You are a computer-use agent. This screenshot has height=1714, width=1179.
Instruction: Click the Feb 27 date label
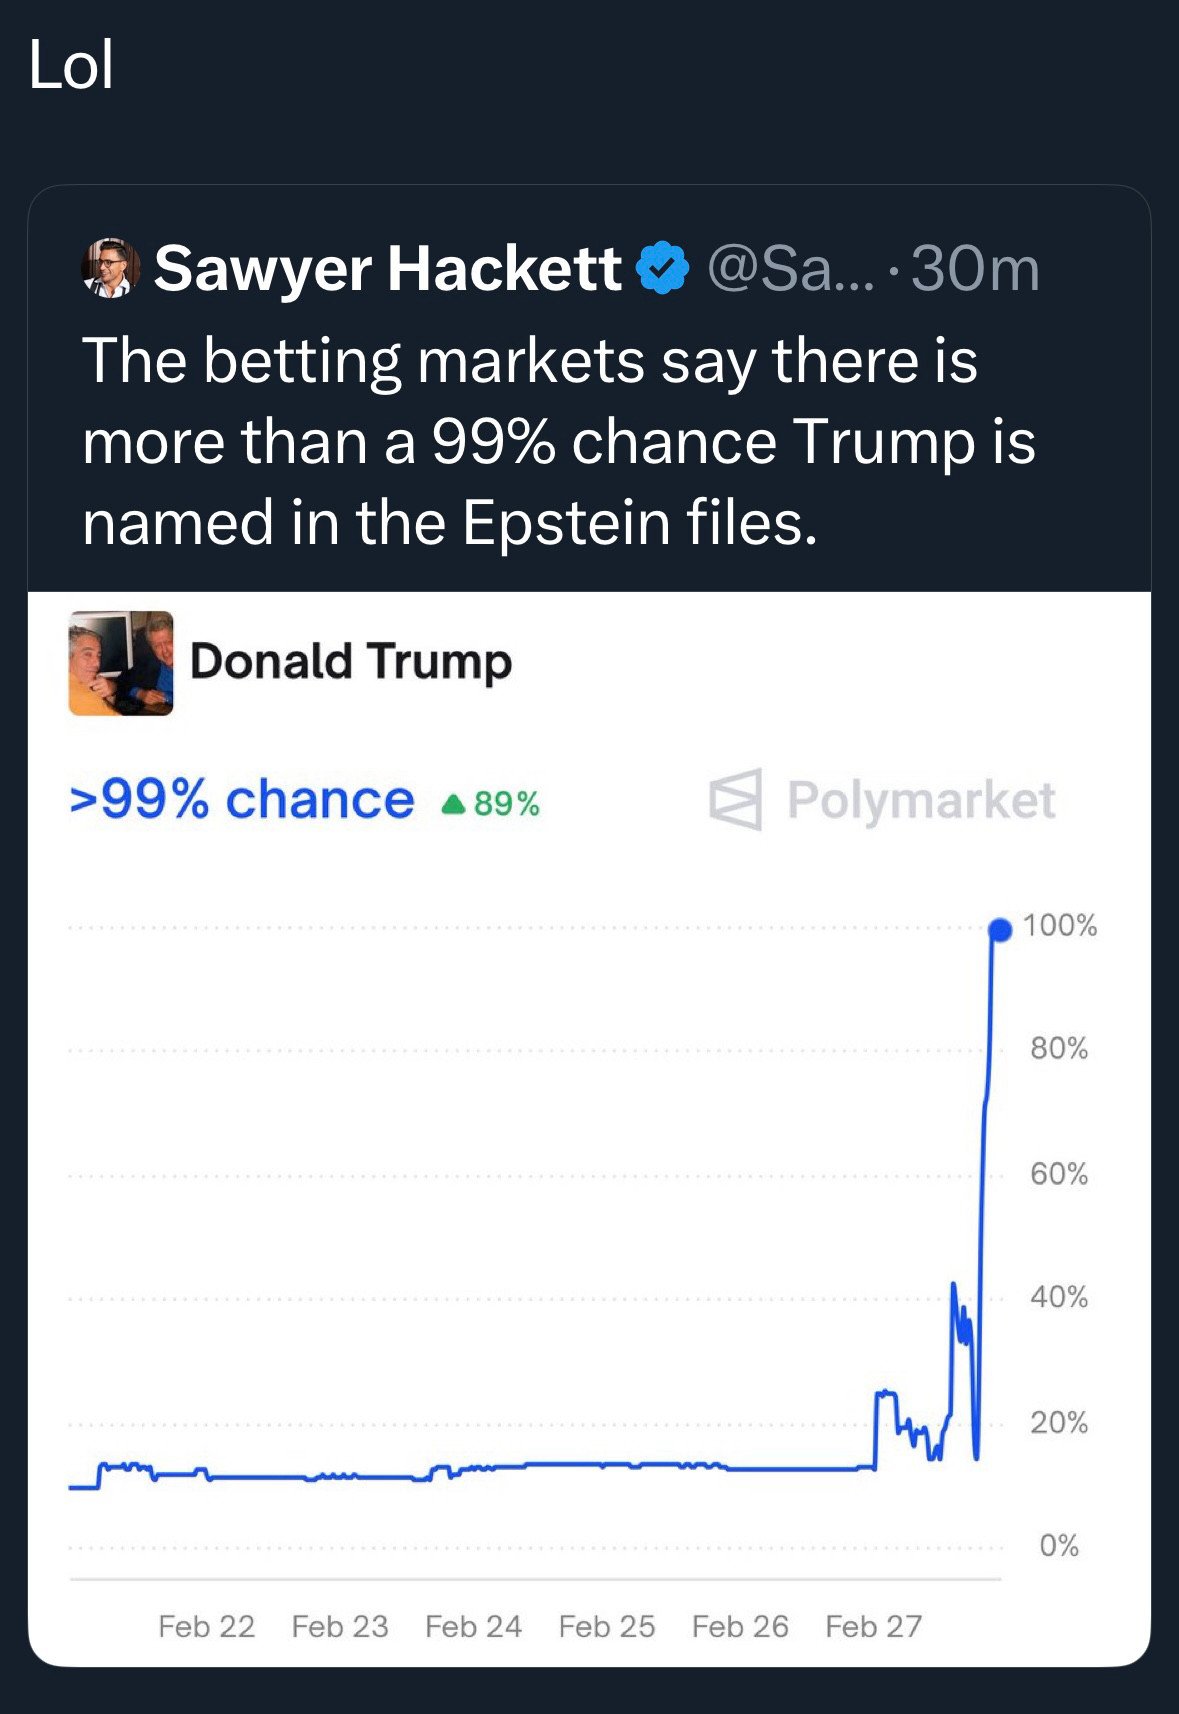873,1626
